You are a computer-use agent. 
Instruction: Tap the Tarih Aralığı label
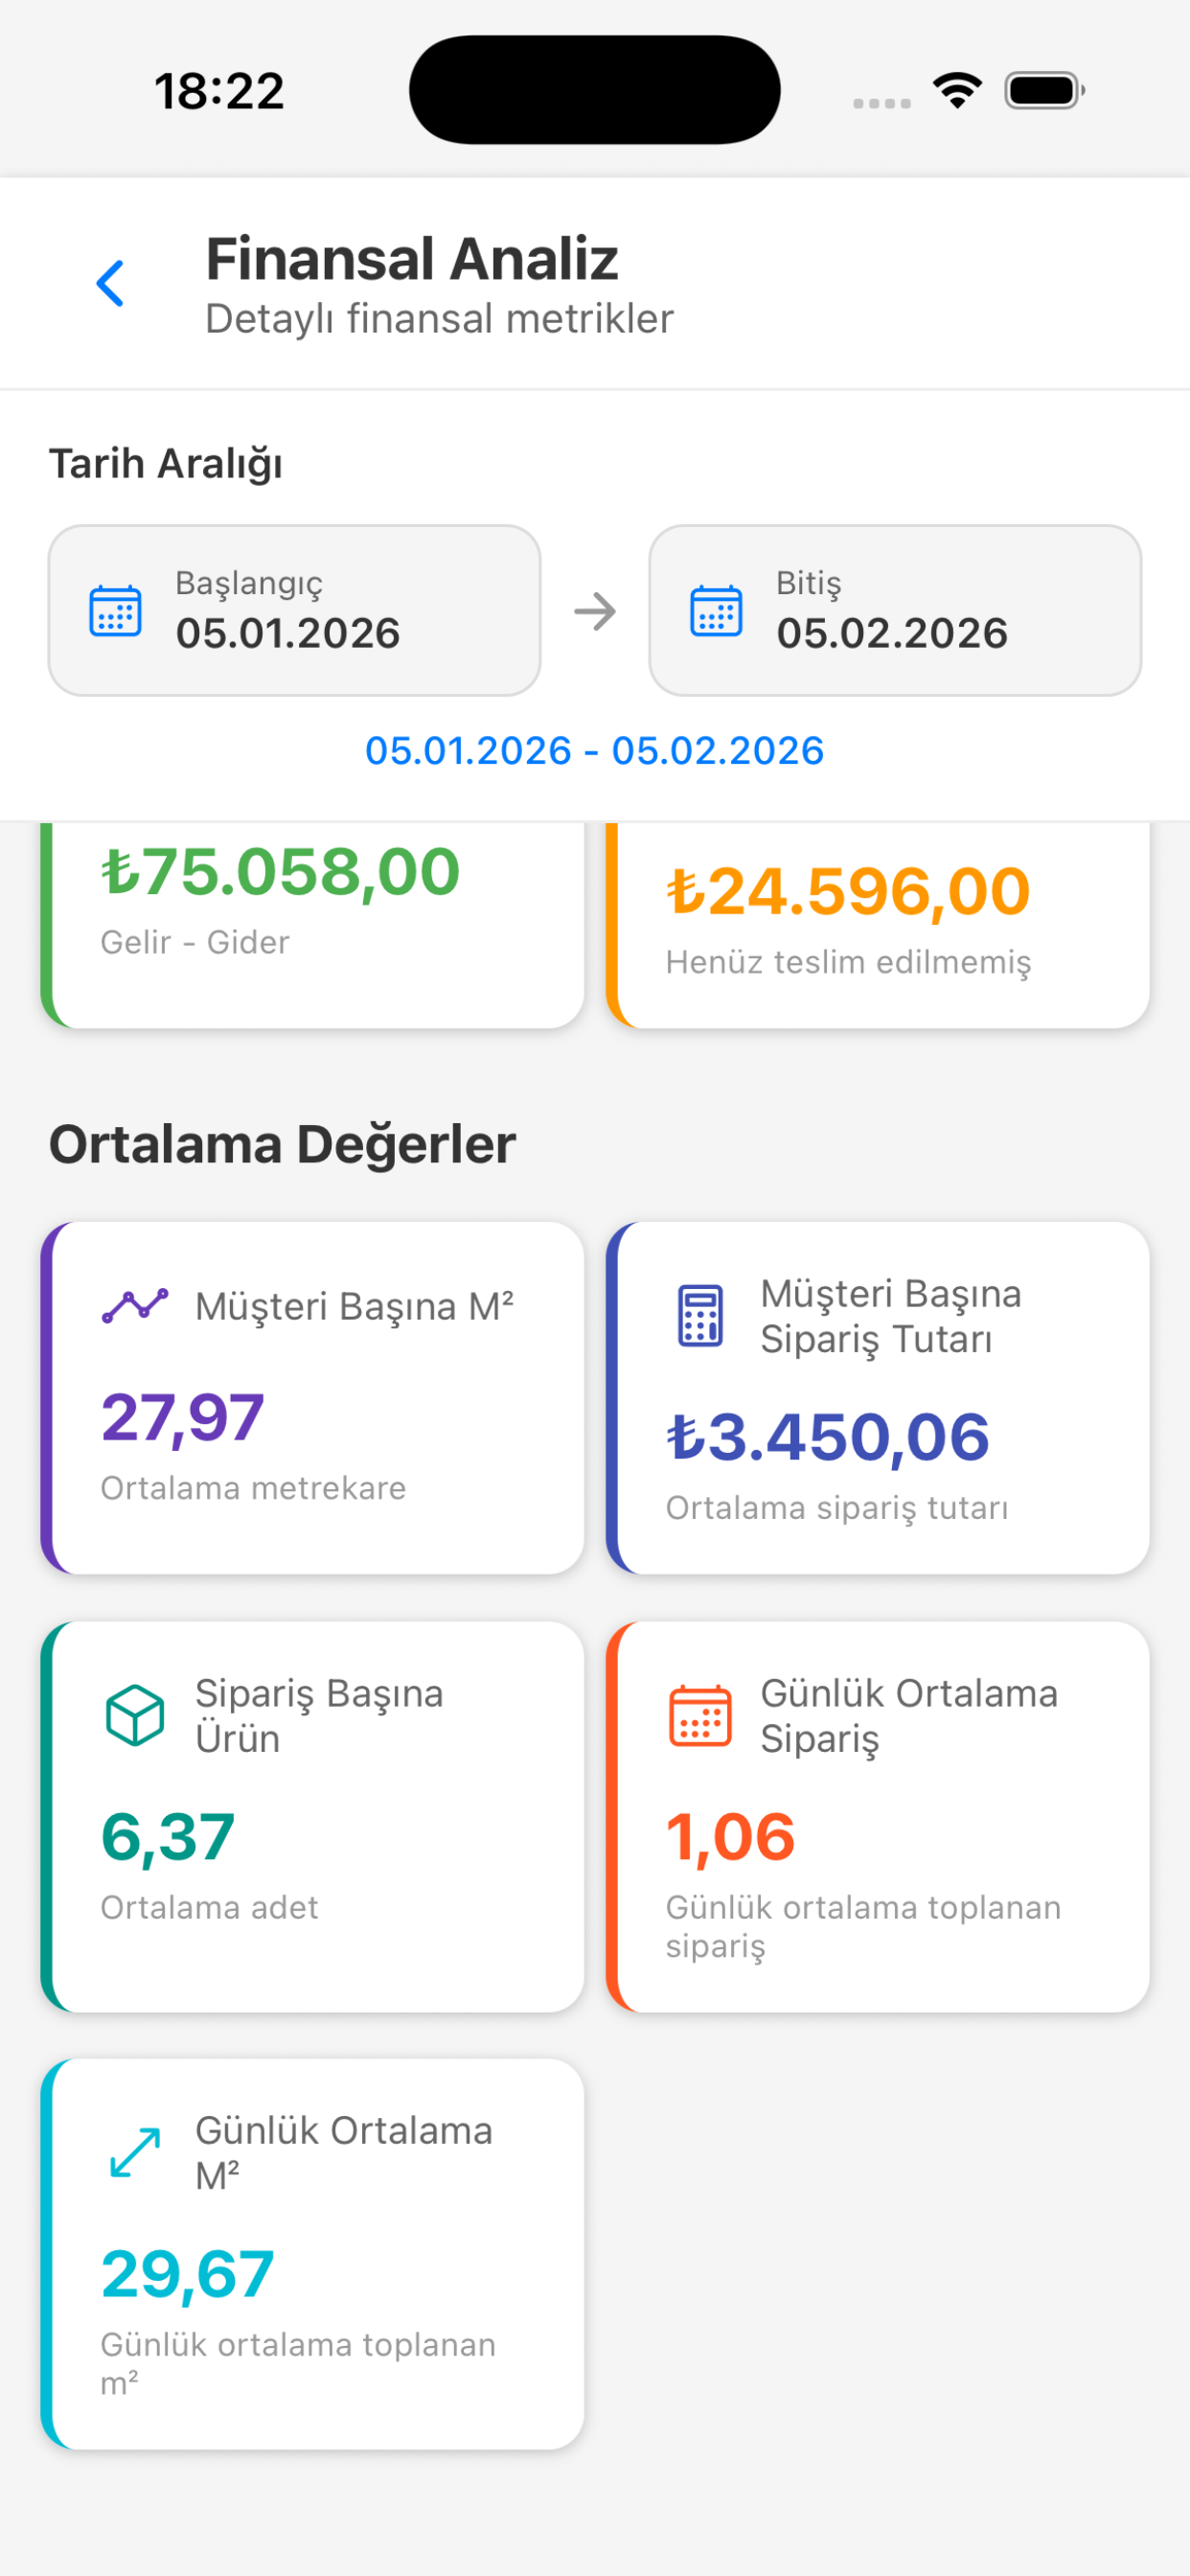[x=166, y=464]
